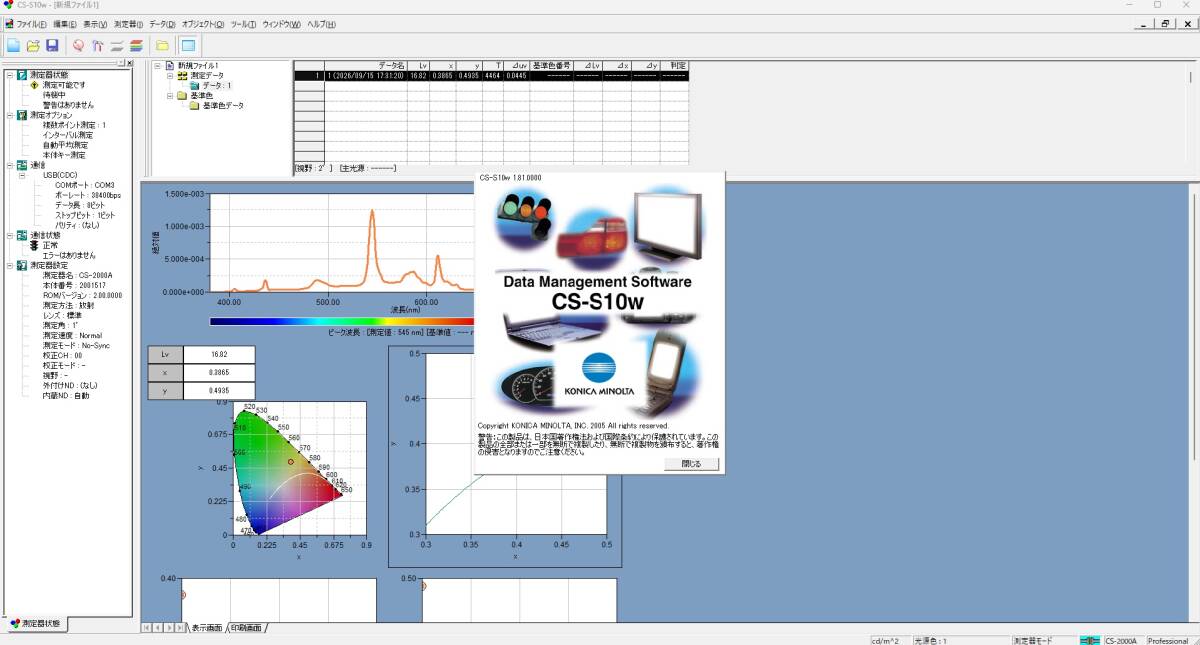Click the 測定データ tree node icon
Image resolution: width=1200 pixels, height=645 pixels.
pos(182,75)
